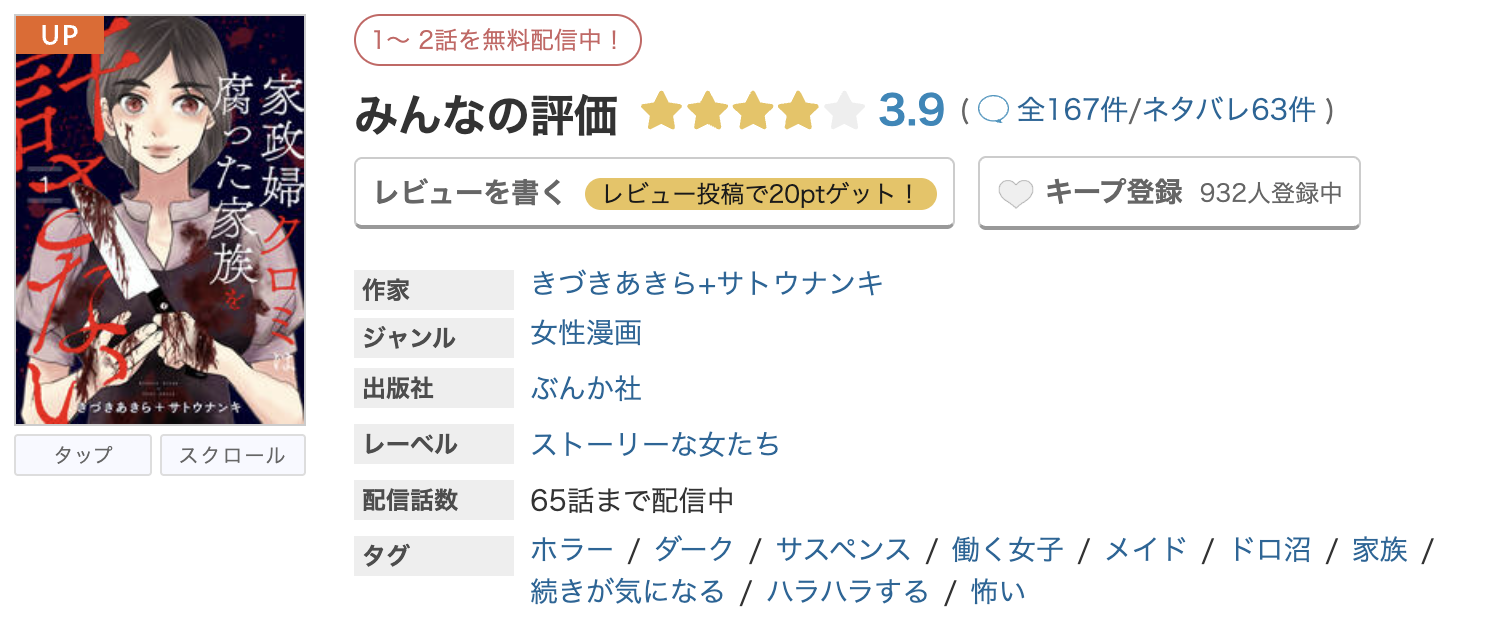Click the yellow レビュー投稿で20ptゲット badge
The width and height of the screenshot is (1506, 634).
pos(763,193)
